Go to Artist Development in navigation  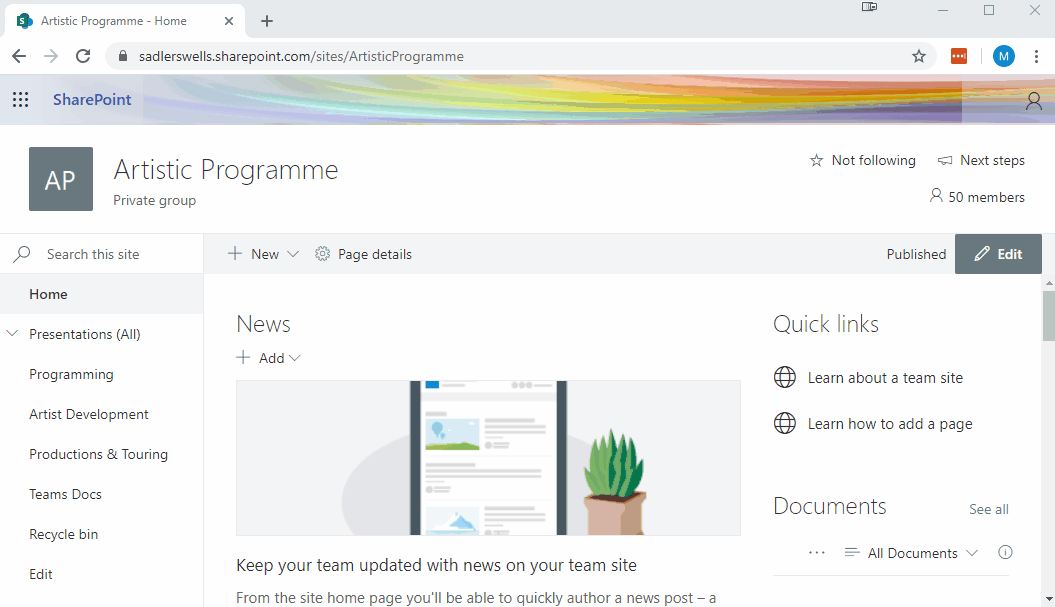coord(89,414)
